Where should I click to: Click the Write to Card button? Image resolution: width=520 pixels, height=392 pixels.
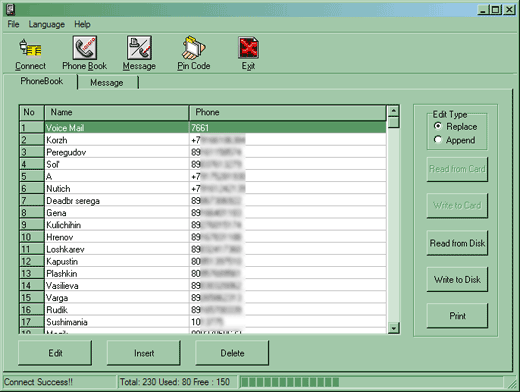click(457, 205)
